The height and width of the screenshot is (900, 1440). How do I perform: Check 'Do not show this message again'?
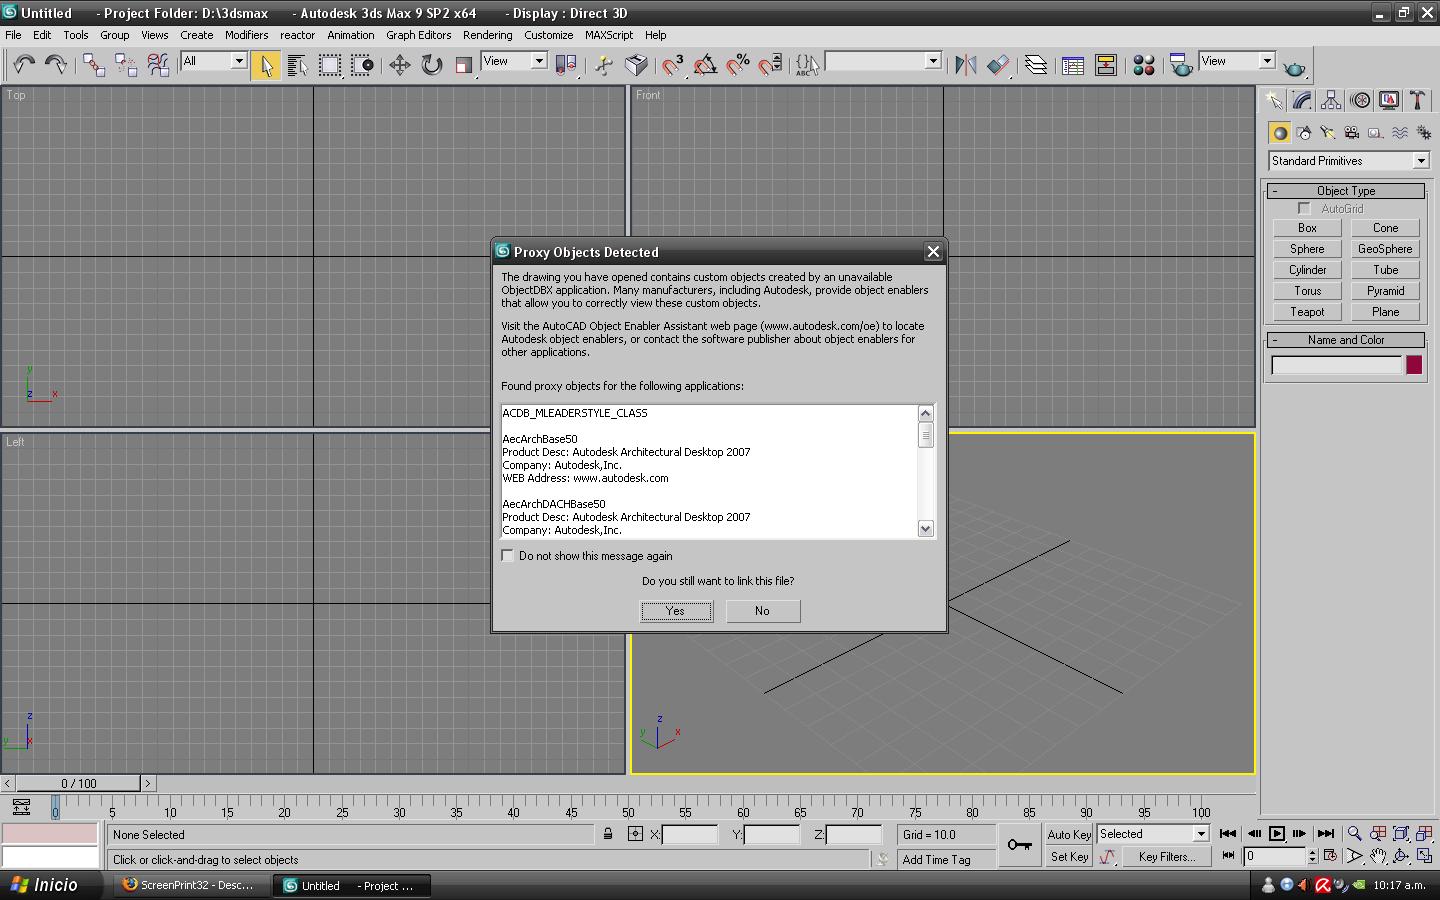tap(508, 556)
